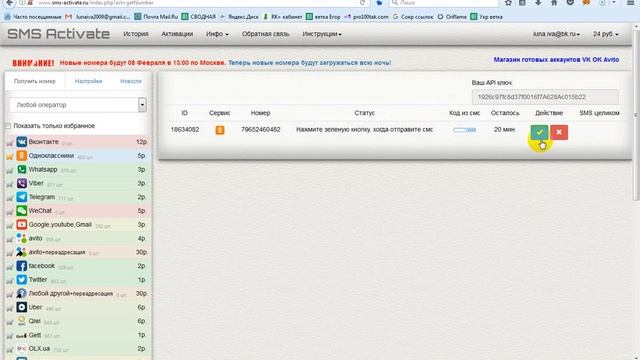Click the 20 мин. remaining time cell
The image size is (640, 360).
point(505,129)
